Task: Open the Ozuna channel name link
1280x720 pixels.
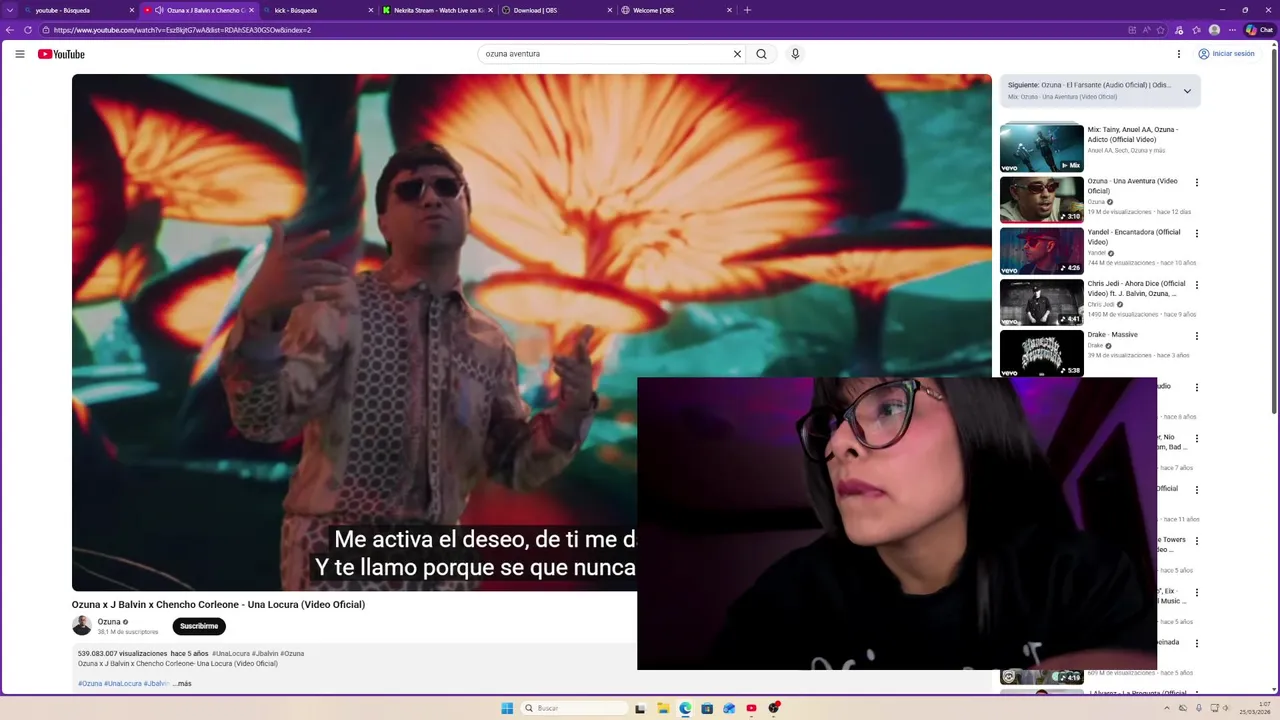Action: coord(109,622)
